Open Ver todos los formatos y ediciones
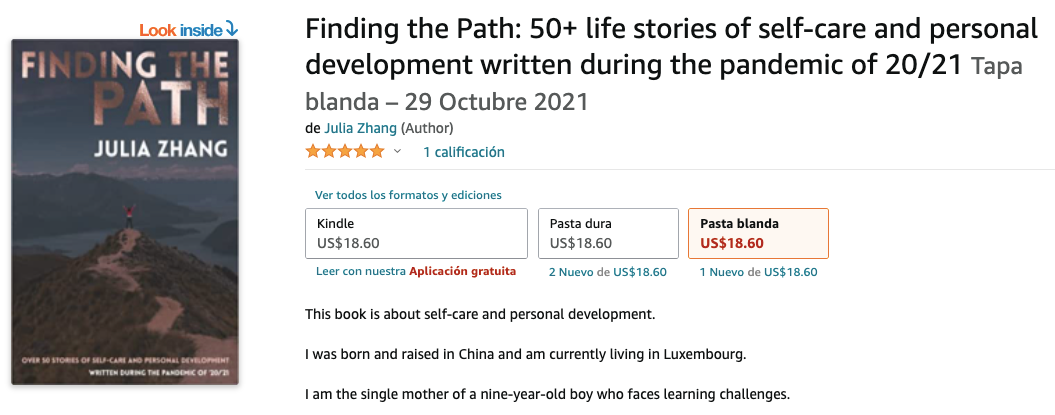Viewport: 1055px width, 415px height. (408, 195)
